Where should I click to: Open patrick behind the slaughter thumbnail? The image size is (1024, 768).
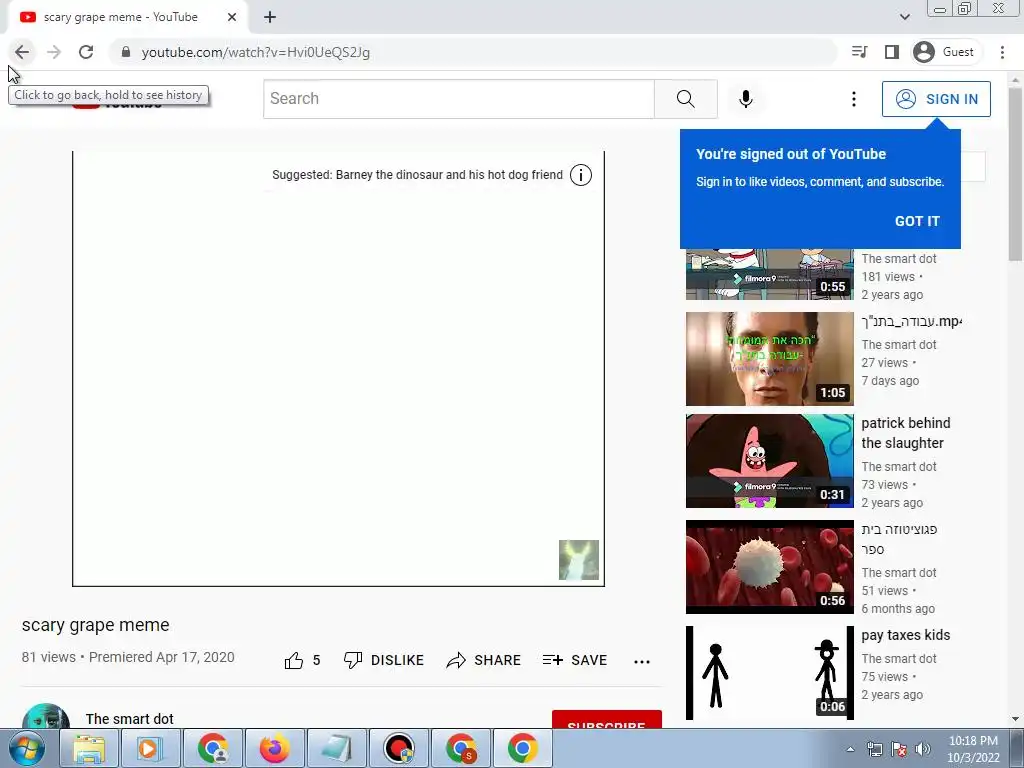[769, 460]
